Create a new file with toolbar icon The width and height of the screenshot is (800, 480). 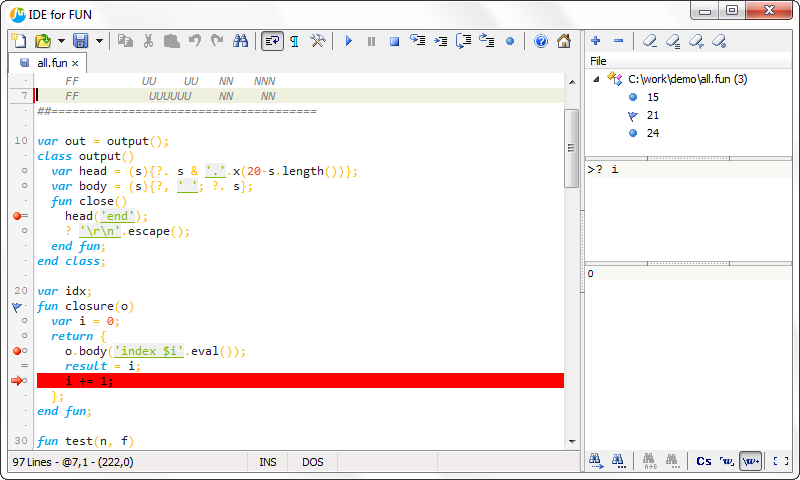tap(19, 41)
